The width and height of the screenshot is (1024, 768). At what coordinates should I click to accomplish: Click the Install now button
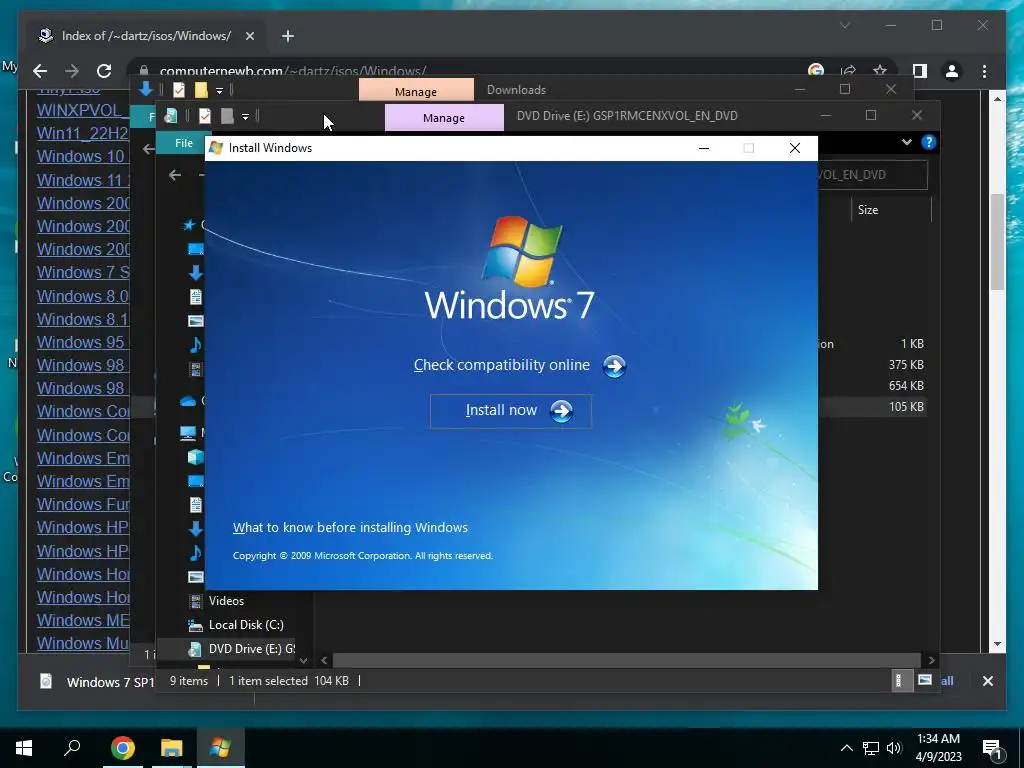click(x=511, y=411)
